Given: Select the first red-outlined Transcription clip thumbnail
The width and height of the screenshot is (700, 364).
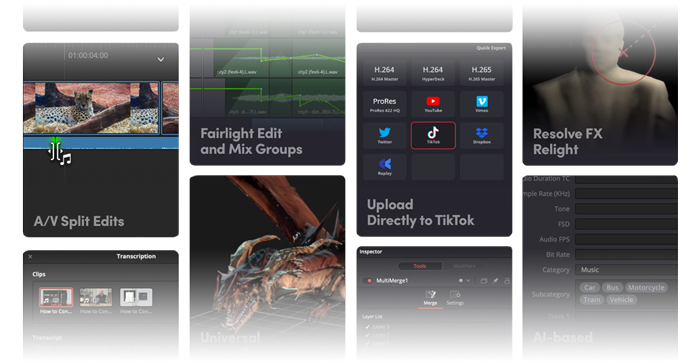Looking at the screenshot, I should tap(56, 297).
